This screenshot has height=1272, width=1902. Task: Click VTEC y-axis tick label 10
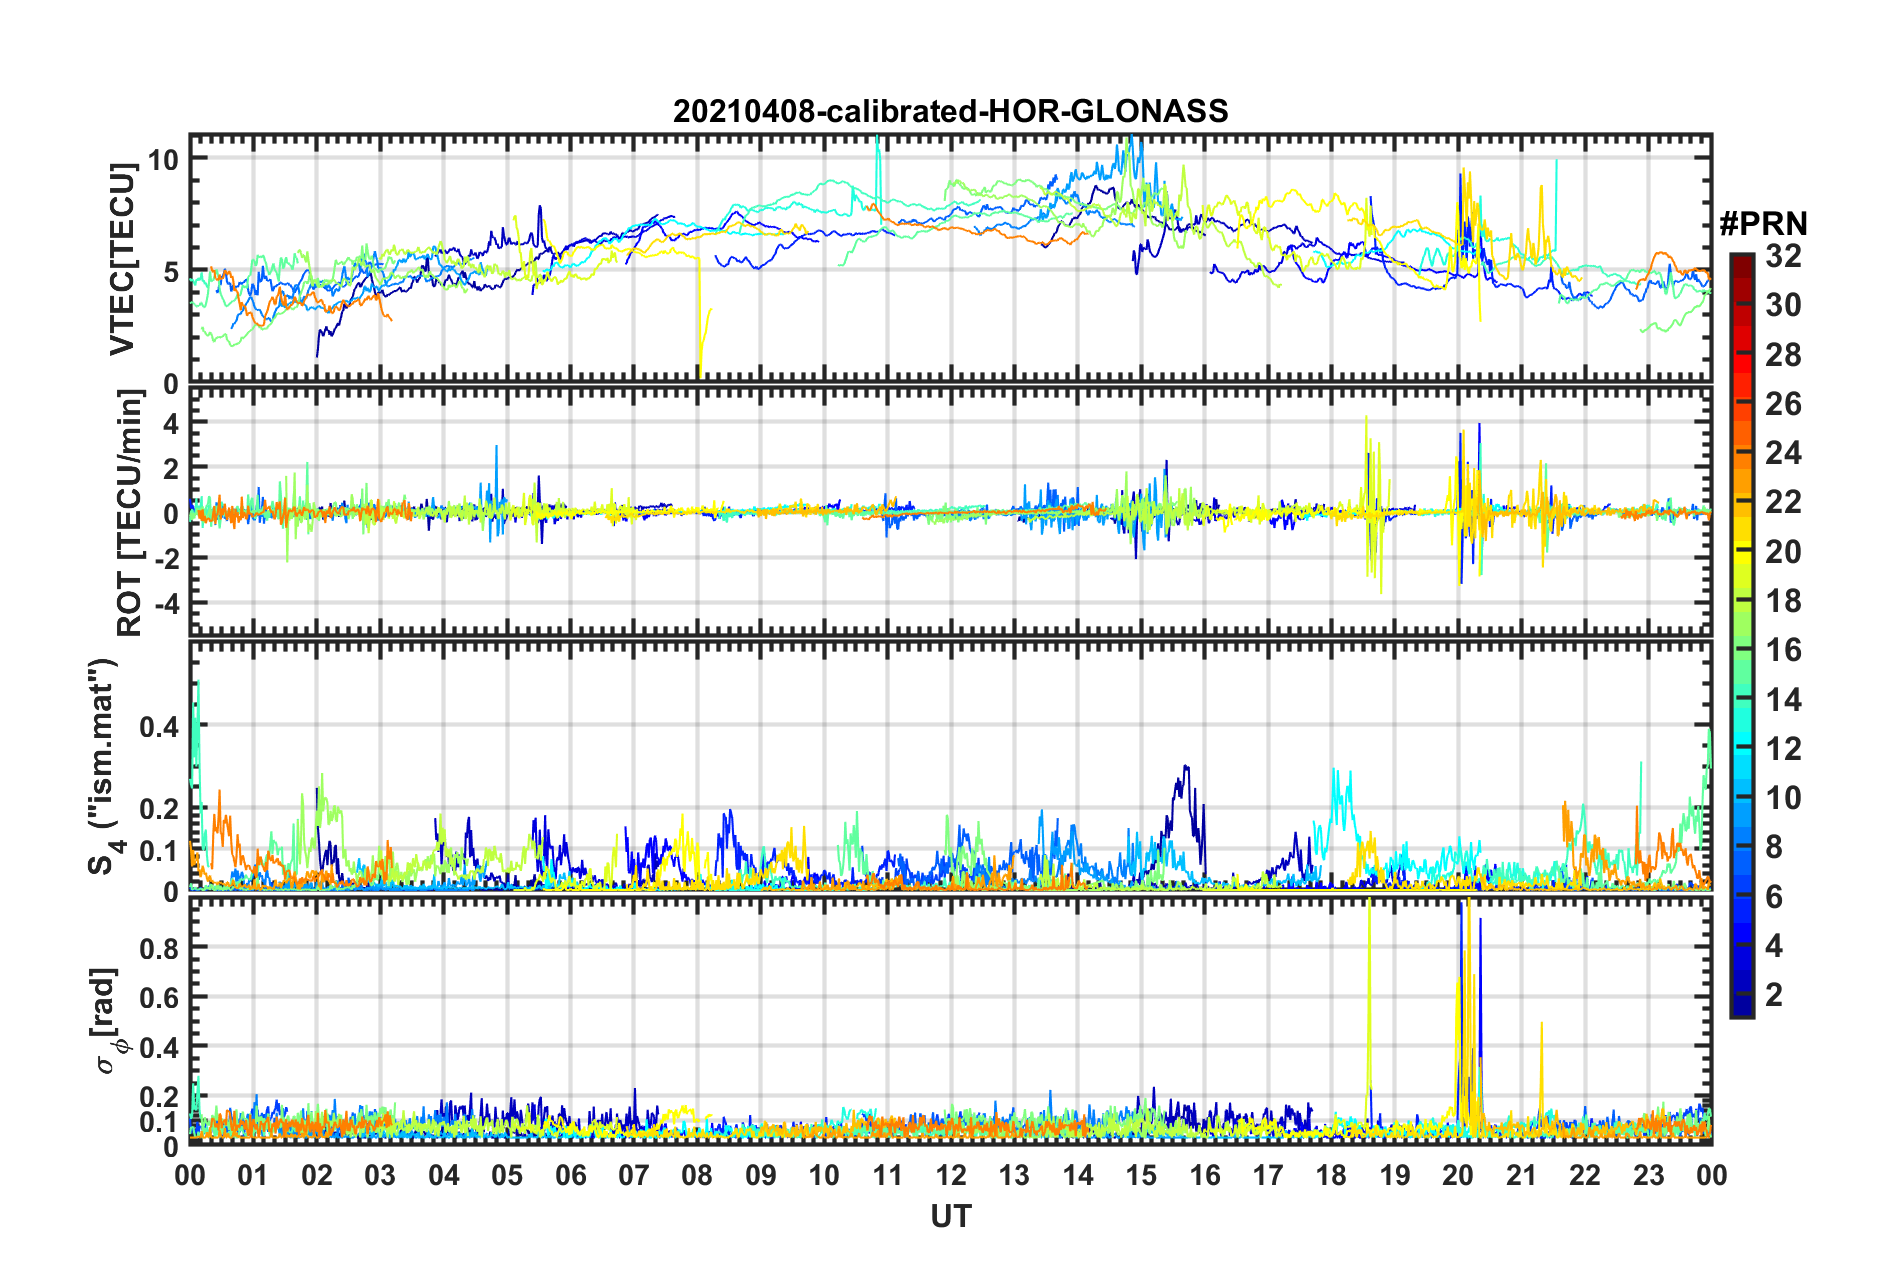pyautogui.click(x=164, y=159)
